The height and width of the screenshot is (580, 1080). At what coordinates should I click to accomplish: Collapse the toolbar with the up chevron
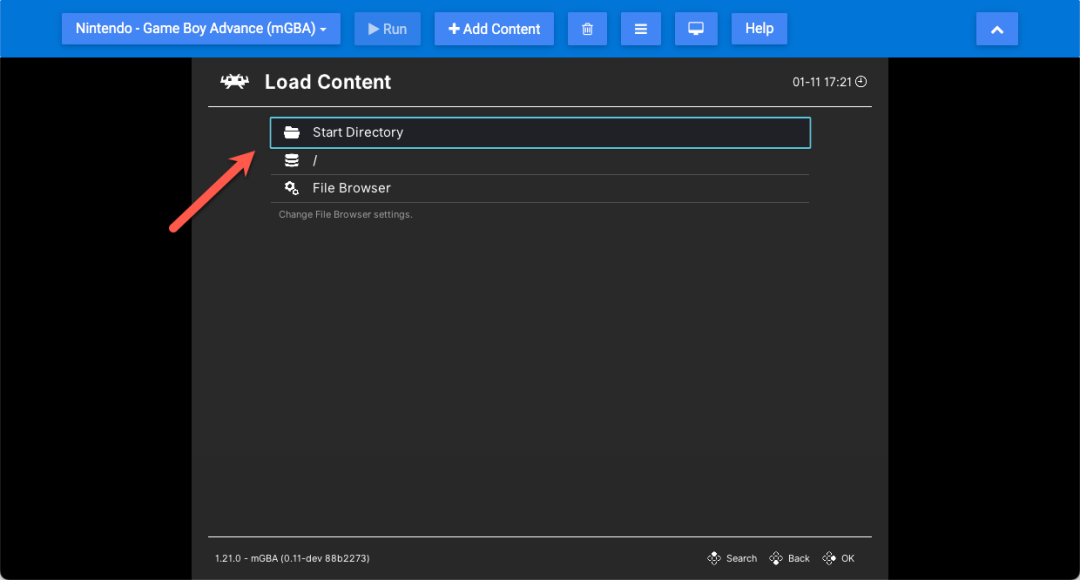coord(997,29)
